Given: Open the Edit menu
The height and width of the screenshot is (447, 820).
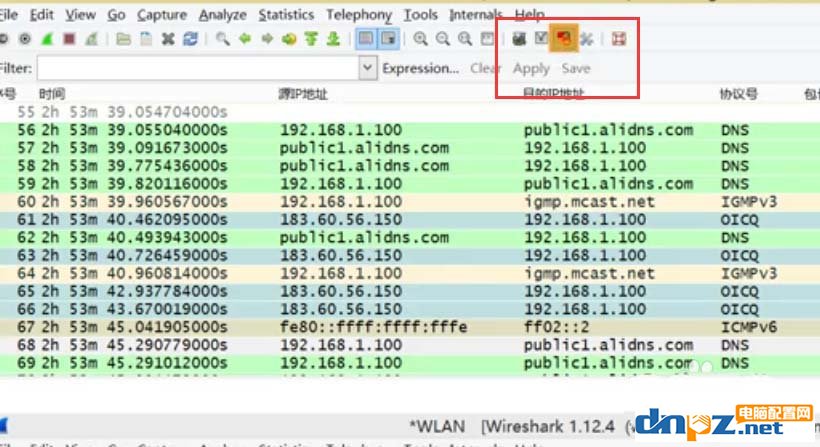Looking at the screenshot, I should pos(41,15).
